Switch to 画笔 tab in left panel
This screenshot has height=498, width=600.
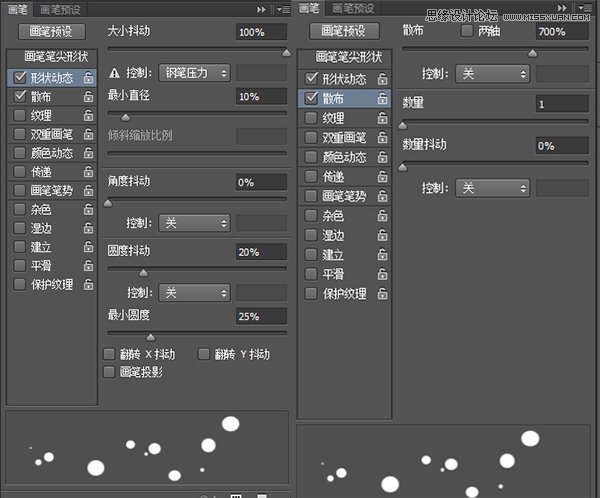18,9
